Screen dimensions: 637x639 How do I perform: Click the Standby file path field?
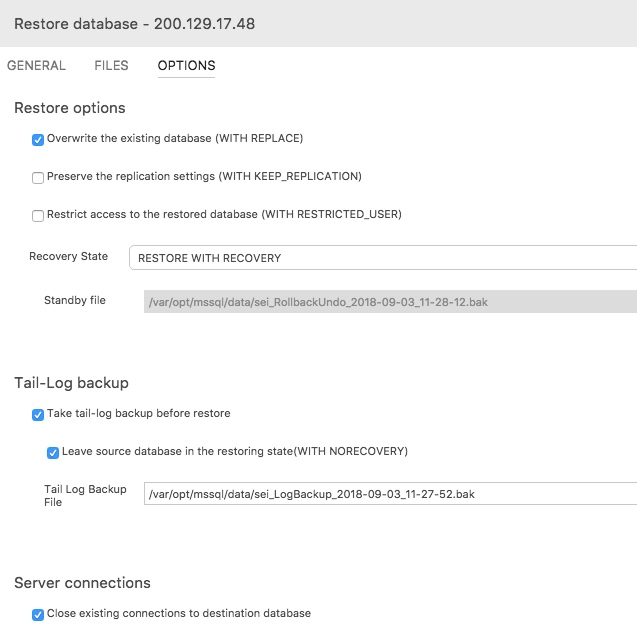[x=390, y=302]
